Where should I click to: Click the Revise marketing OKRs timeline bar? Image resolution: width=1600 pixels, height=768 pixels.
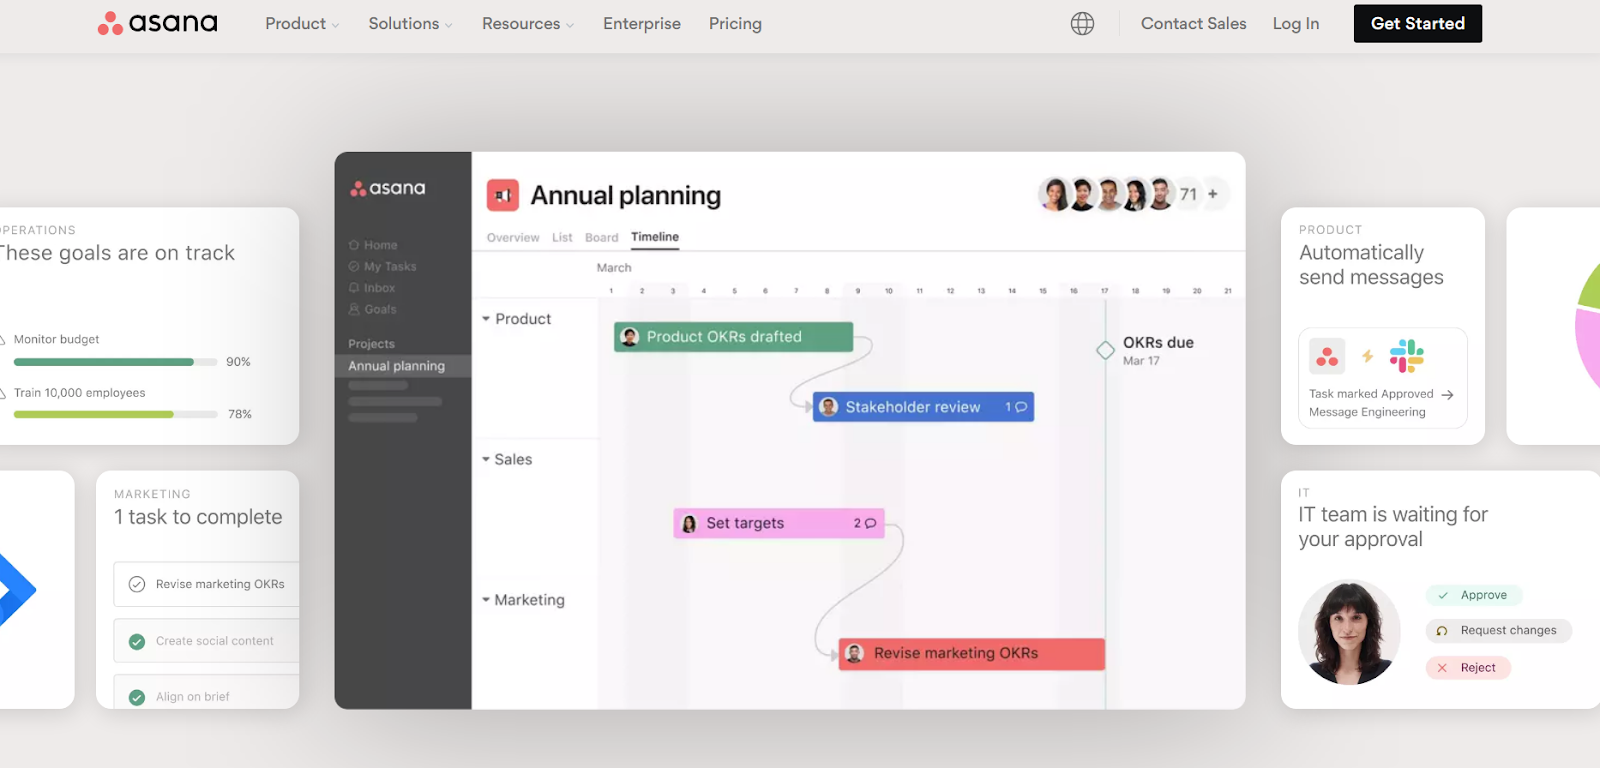(x=972, y=653)
